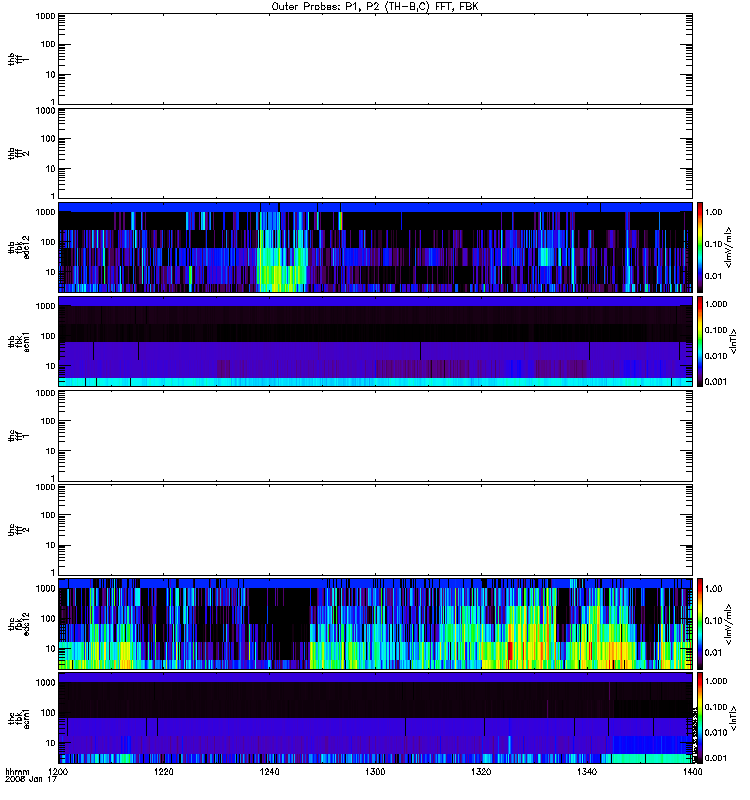Click '0.100' on the thc scm1 color scale
Screen dimensions: 750x800
point(716,707)
